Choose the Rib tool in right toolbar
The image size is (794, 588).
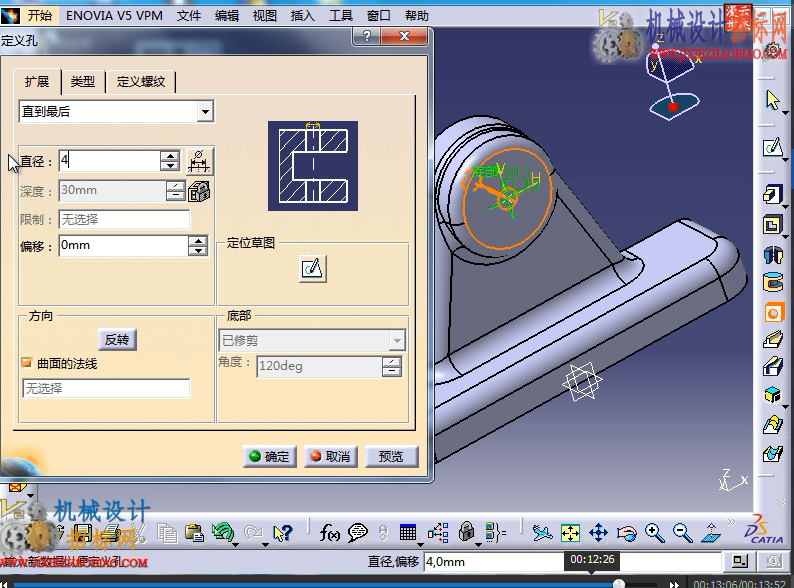coord(773,339)
